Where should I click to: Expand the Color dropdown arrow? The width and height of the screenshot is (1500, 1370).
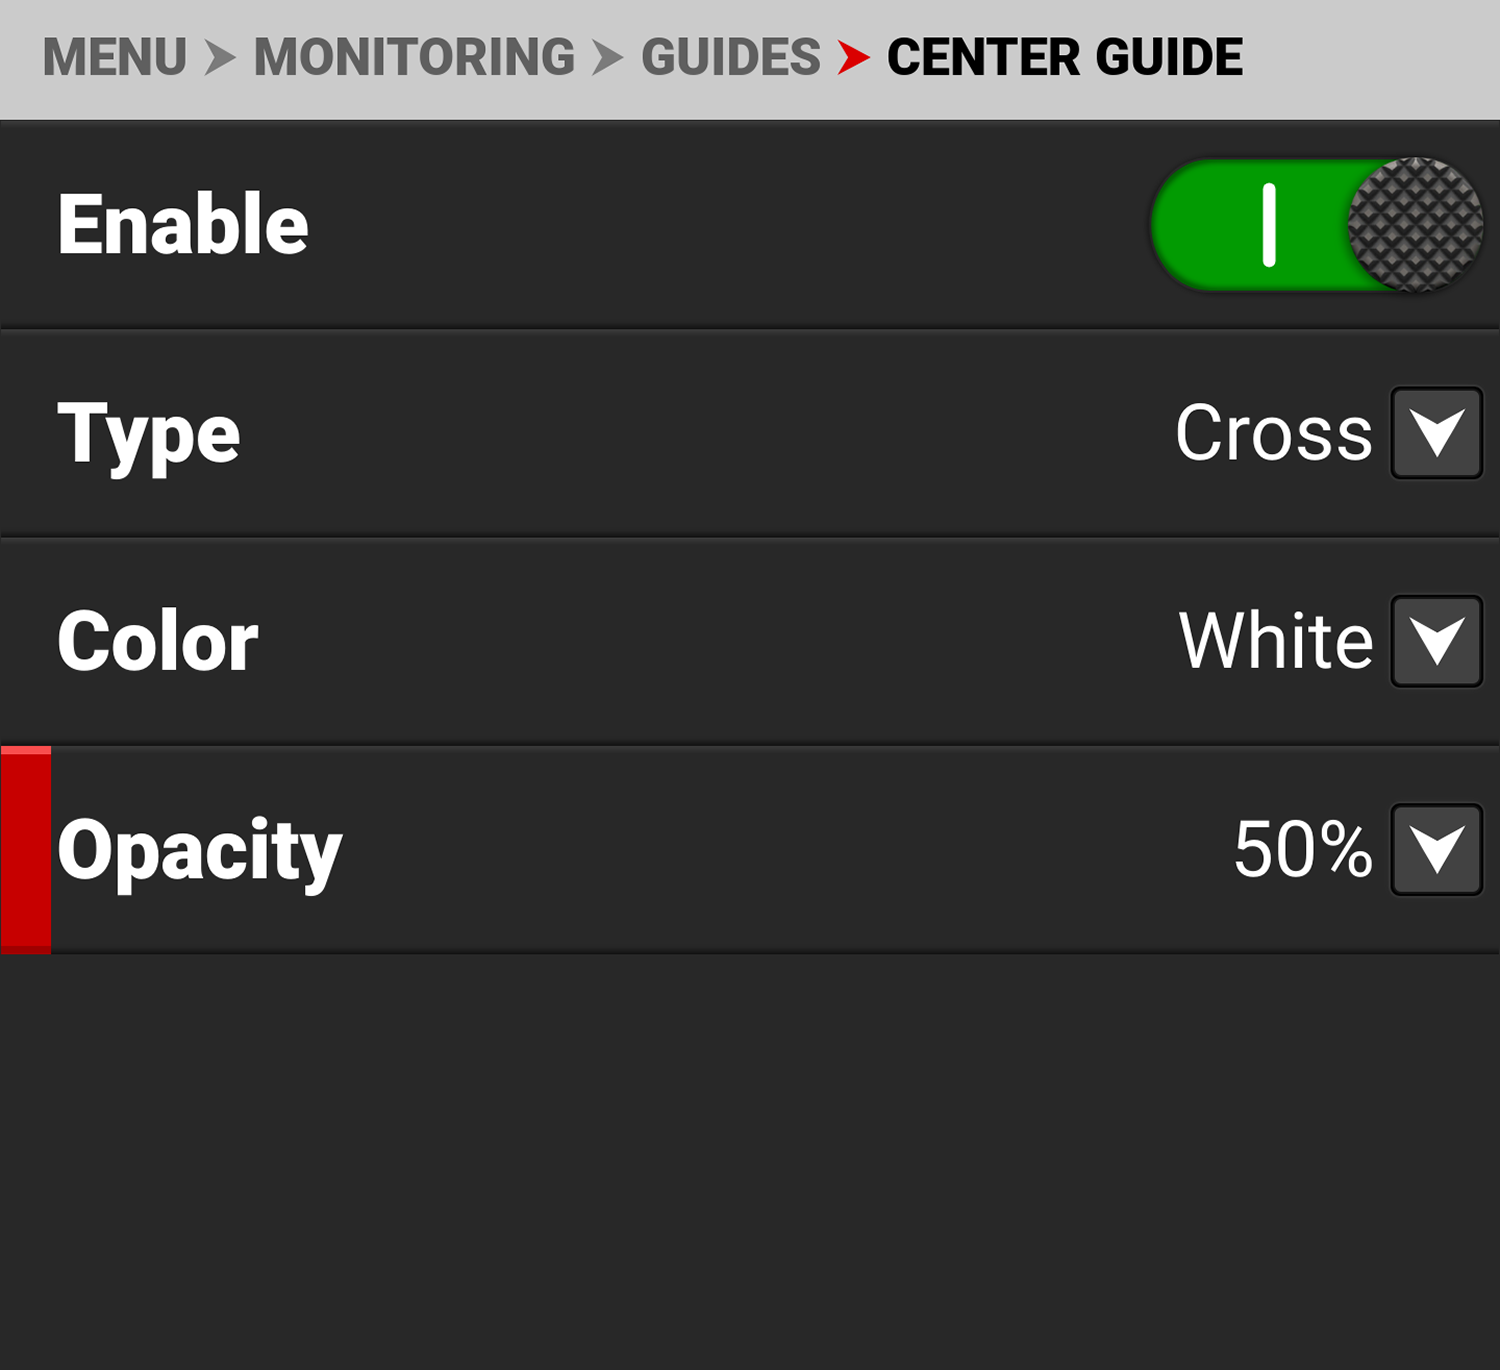click(x=1436, y=641)
